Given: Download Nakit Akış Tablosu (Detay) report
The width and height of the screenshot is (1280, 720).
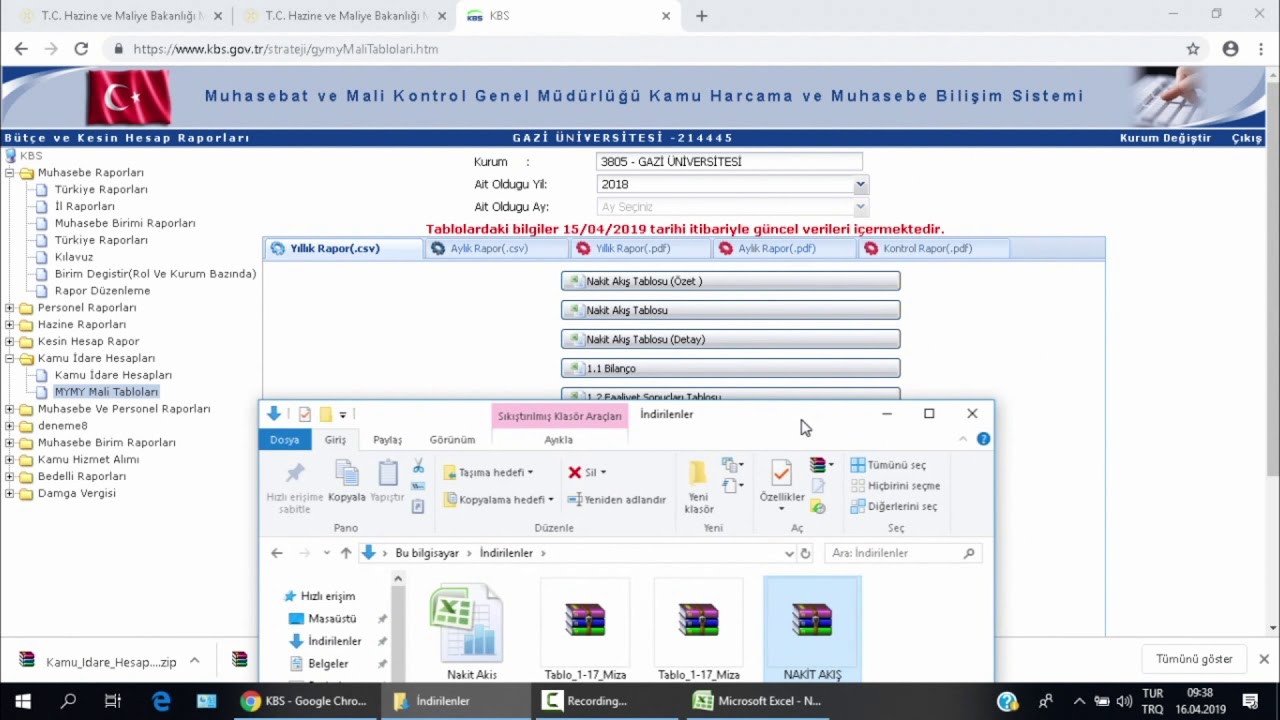Looking at the screenshot, I should 730,339.
